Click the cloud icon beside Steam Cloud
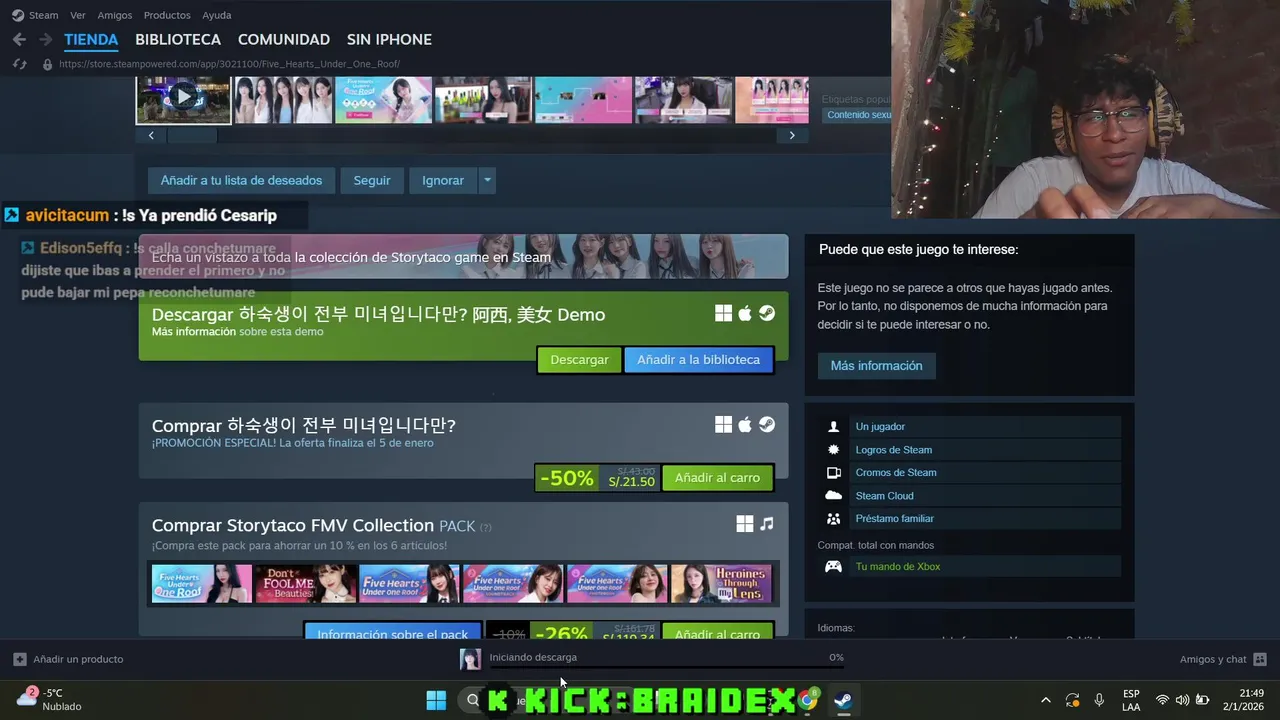 coord(833,496)
